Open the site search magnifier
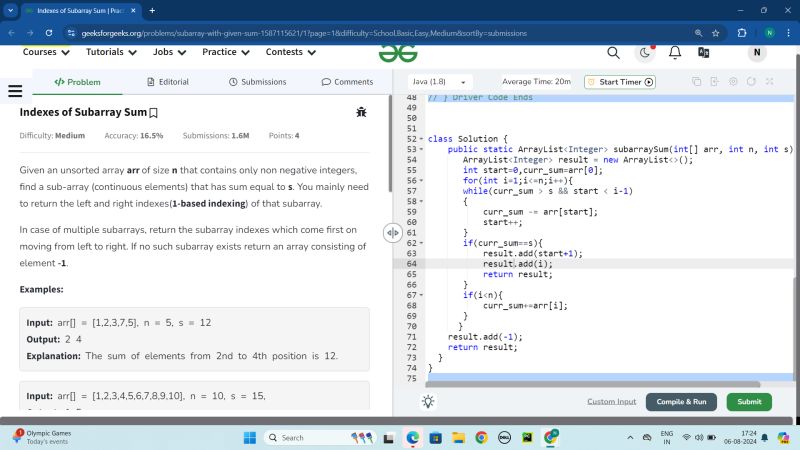 coord(613,53)
